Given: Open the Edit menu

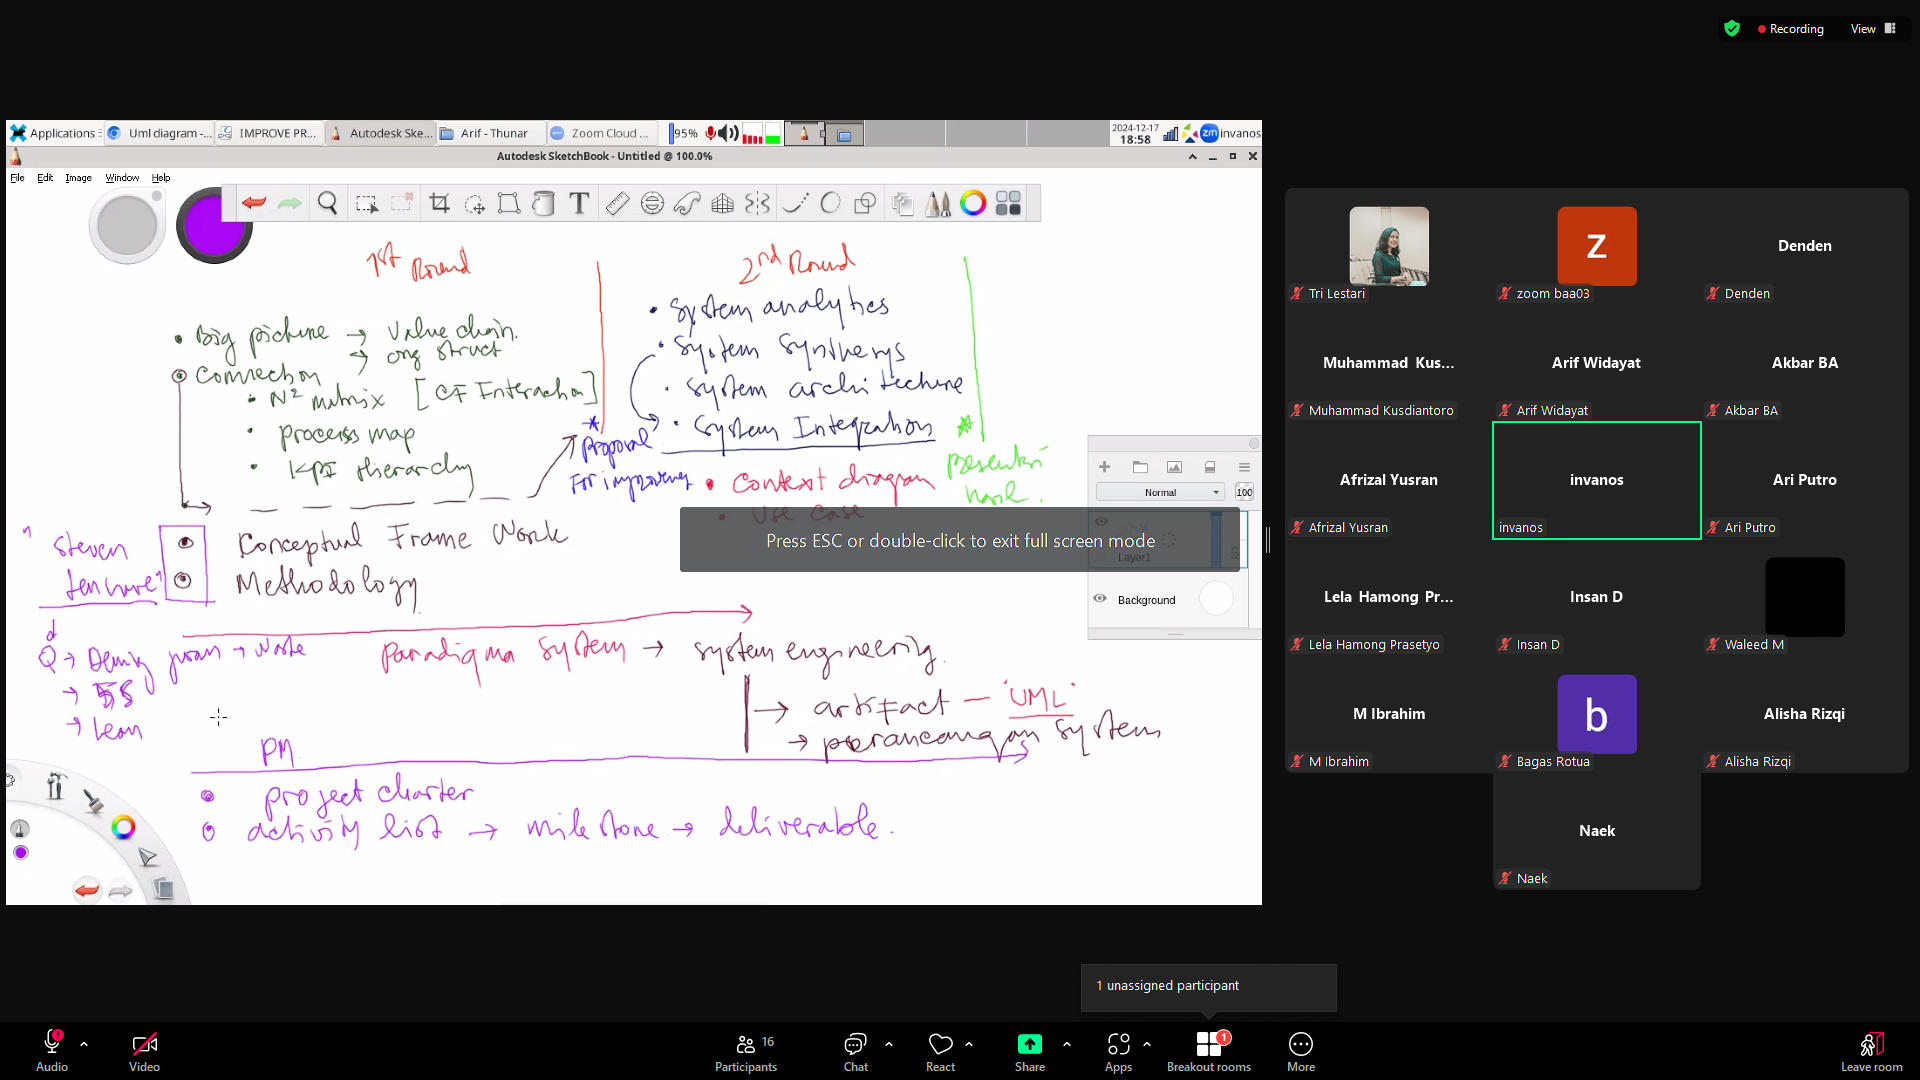Looking at the screenshot, I should pos(45,178).
